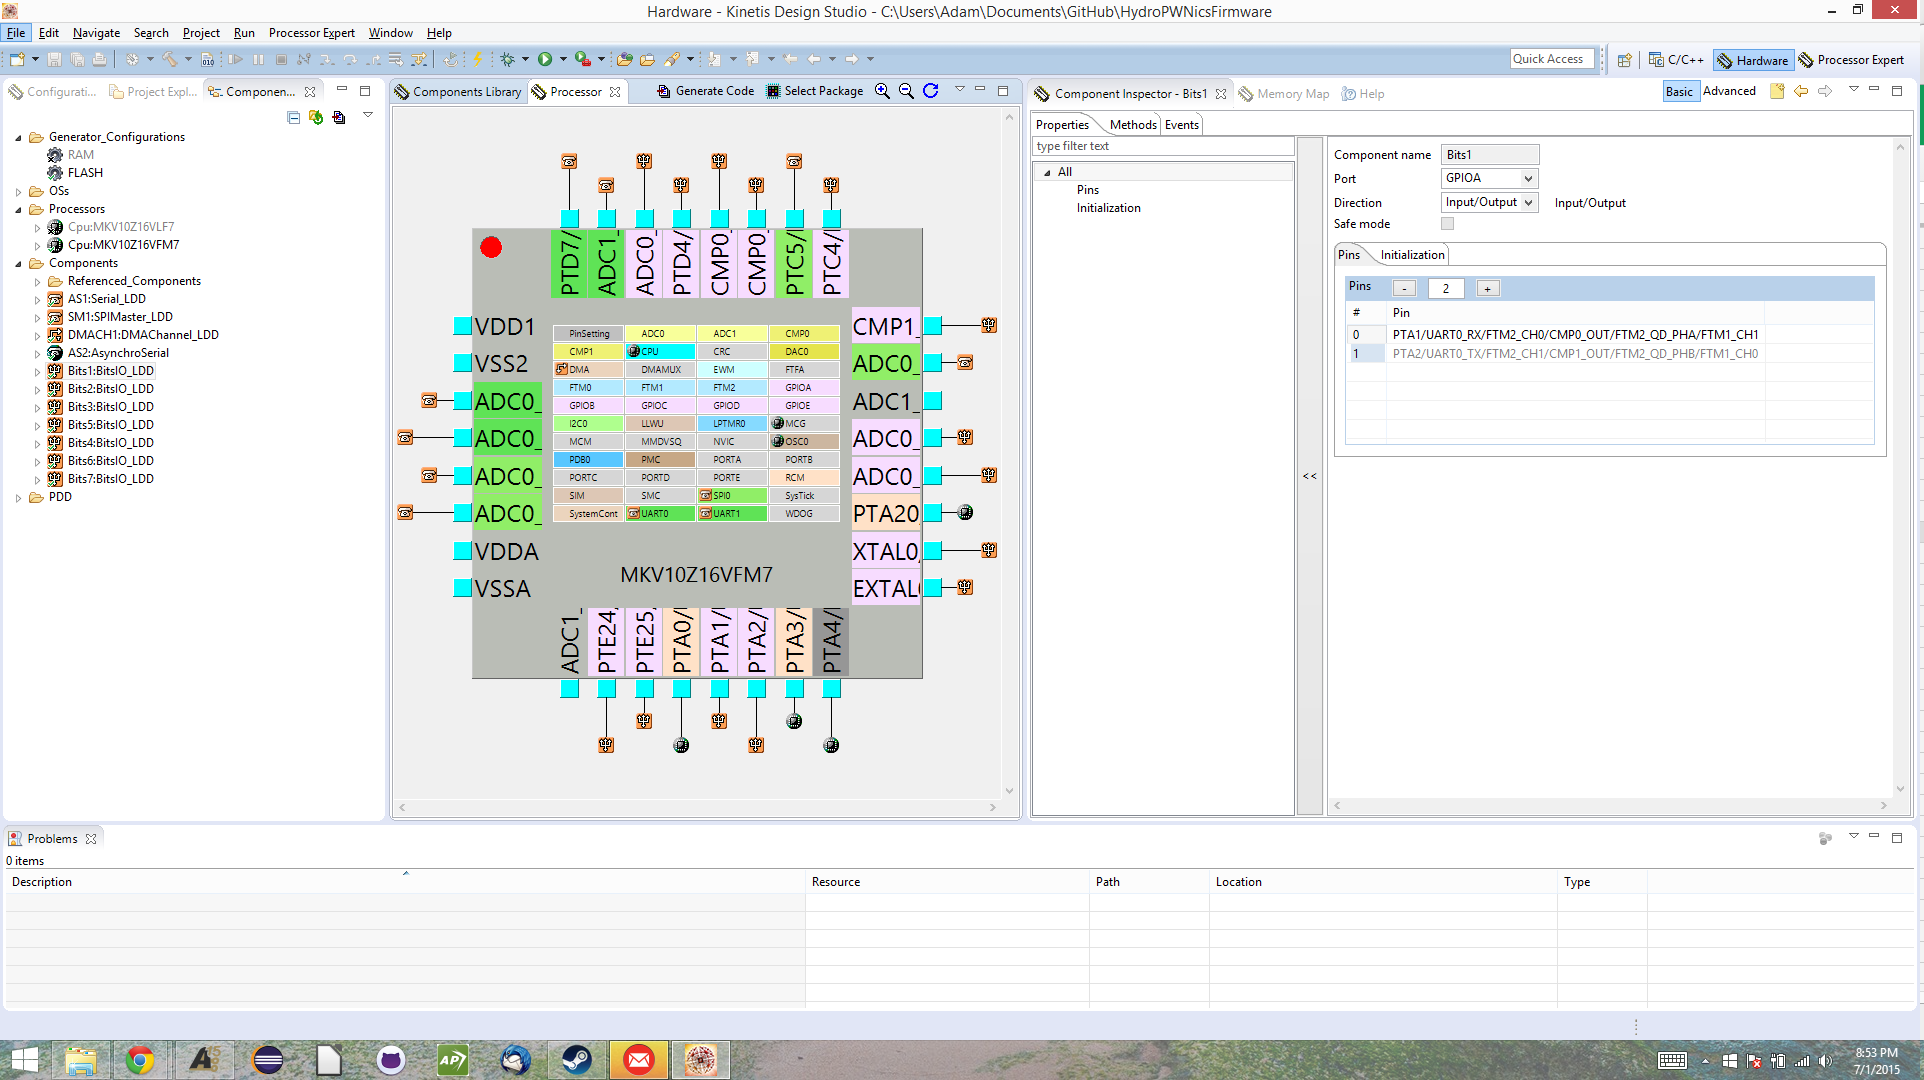Click the Windows Start button

(24, 1059)
